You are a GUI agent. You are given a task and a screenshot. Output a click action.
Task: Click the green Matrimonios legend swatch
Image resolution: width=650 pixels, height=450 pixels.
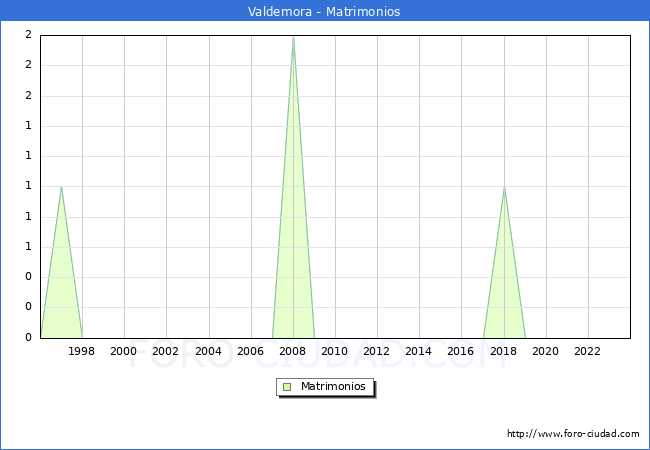coord(287,387)
